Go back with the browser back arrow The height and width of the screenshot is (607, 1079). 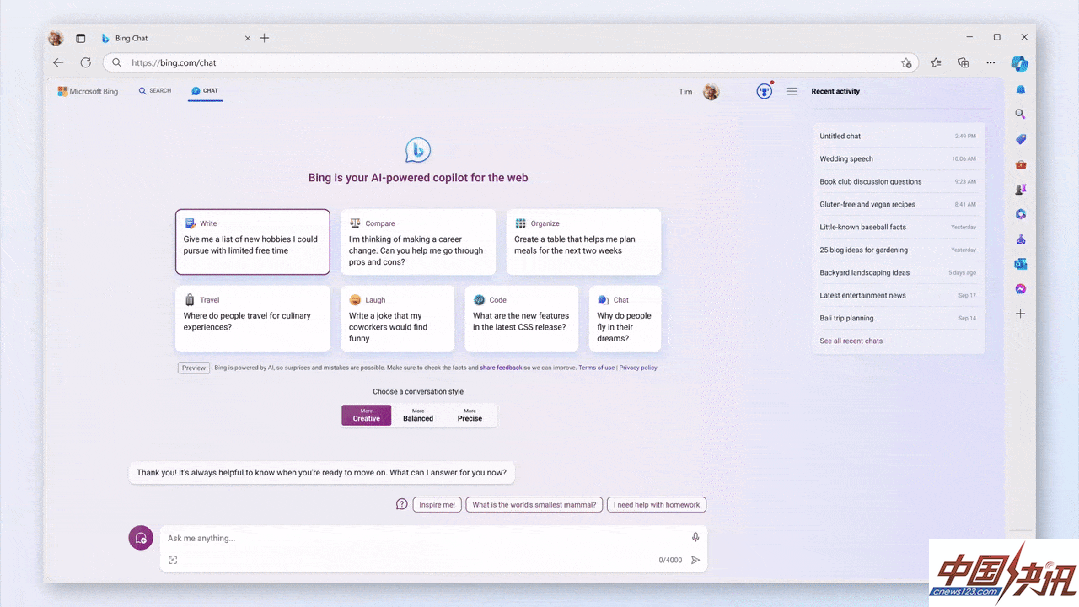tap(58, 63)
